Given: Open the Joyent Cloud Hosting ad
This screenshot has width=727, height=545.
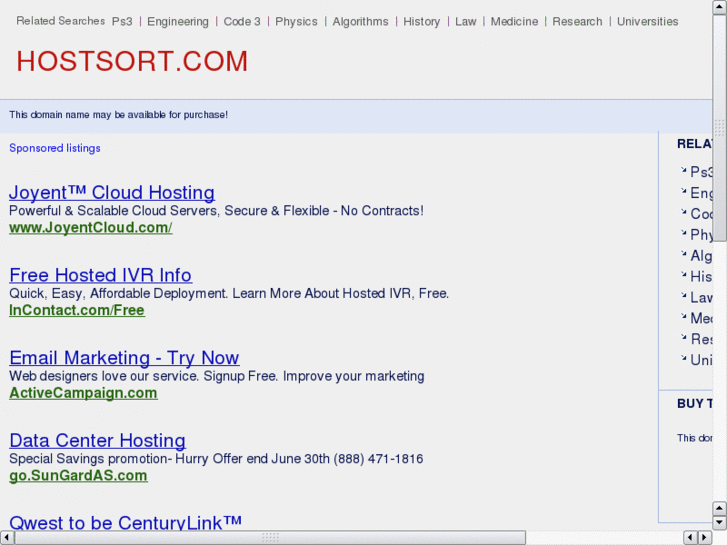Looking at the screenshot, I should point(112,192).
